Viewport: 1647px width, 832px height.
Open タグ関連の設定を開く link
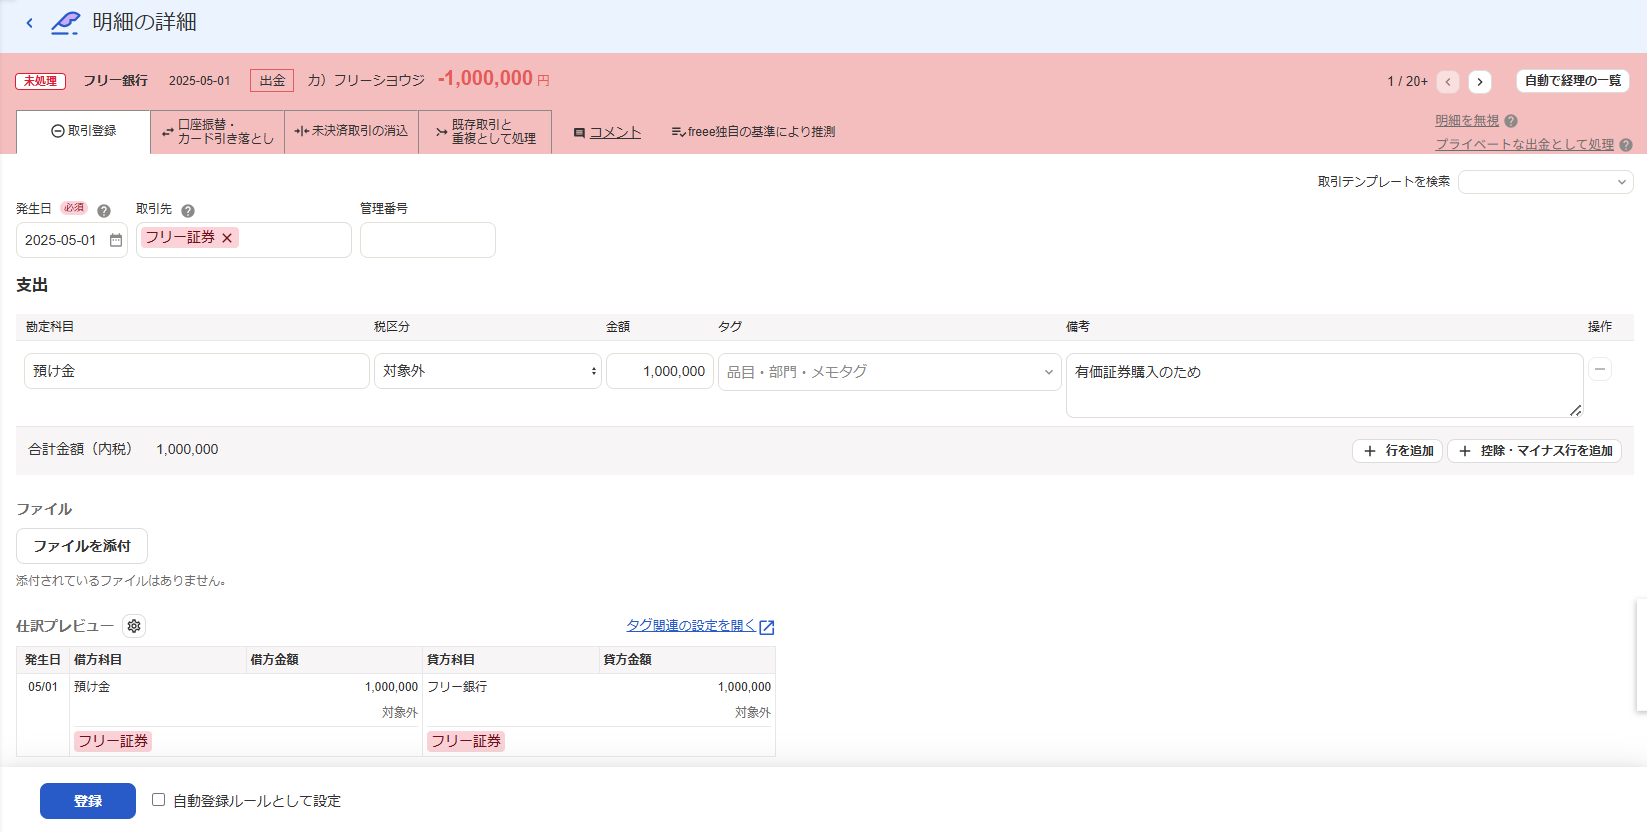click(x=691, y=626)
